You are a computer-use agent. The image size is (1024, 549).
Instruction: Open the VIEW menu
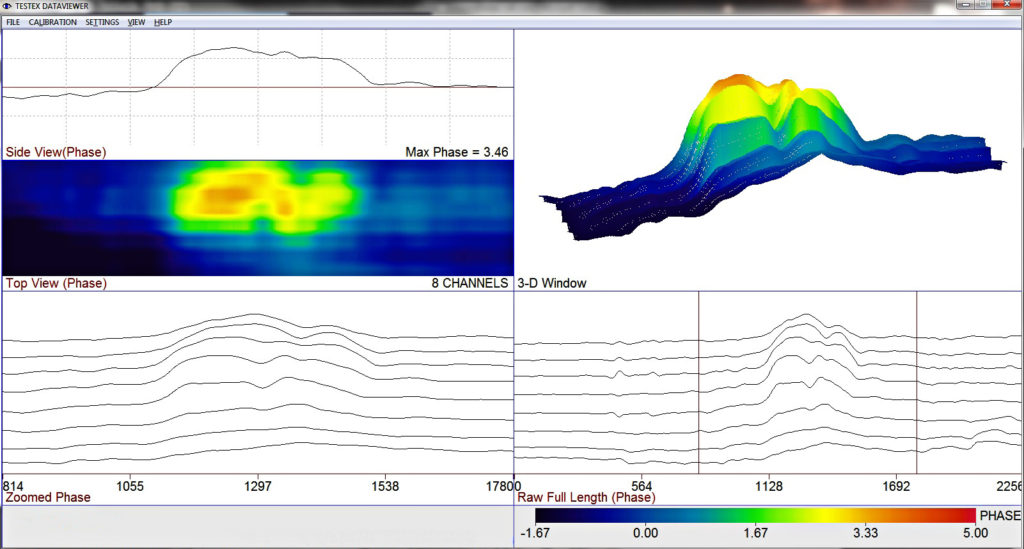(x=136, y=22)
